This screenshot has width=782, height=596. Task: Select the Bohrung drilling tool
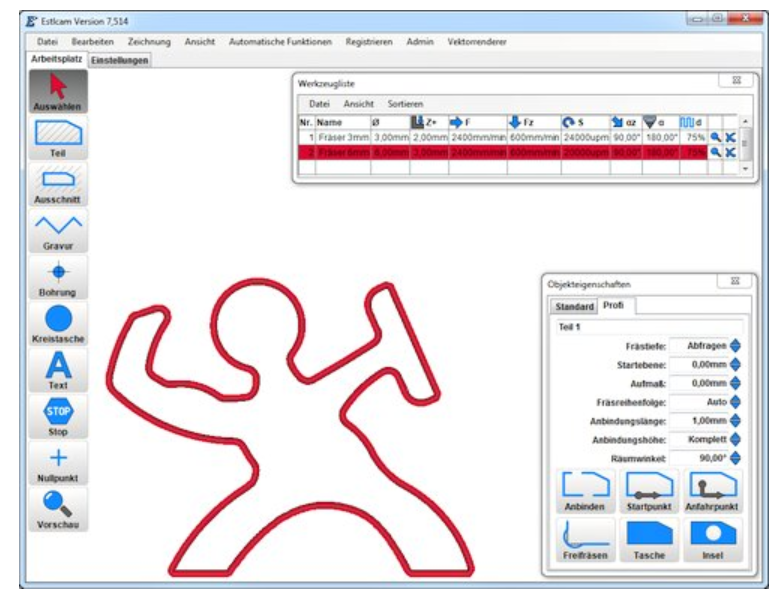[x=58, y=277]
